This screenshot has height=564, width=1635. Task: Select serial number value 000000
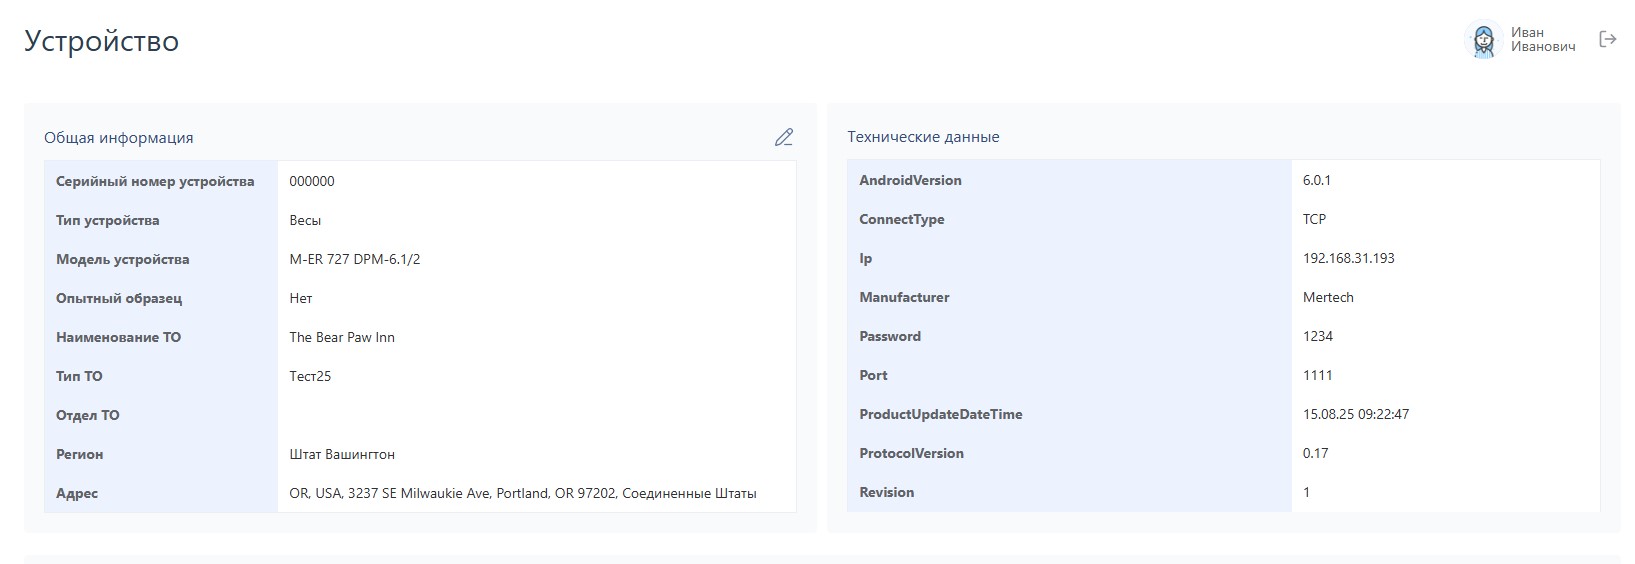tap(312, 181)
